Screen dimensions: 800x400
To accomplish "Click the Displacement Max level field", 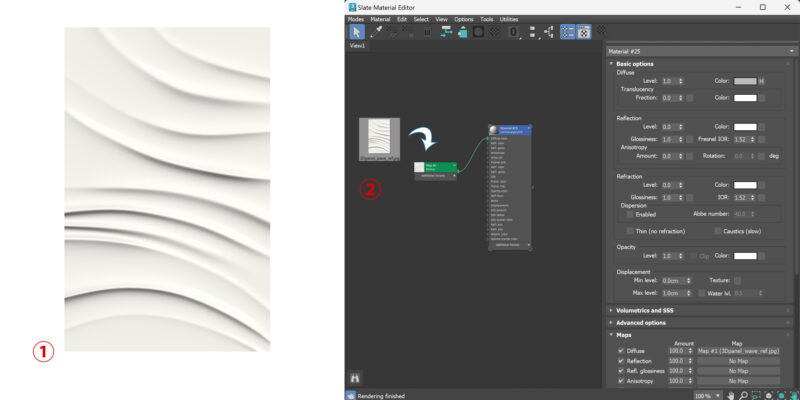I will tap(673, 293).
